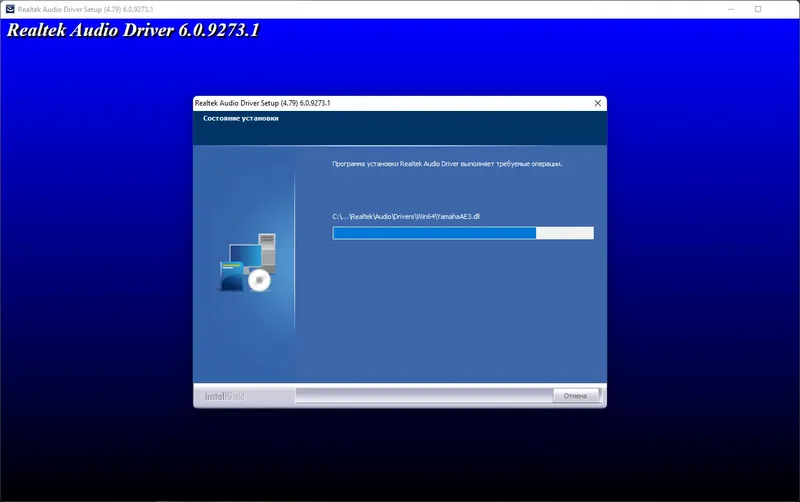This screenshot has height=502, width=800.
Task: Click the 'Программа установки Realtek Audio Driver' message
Action: point(447,164)
